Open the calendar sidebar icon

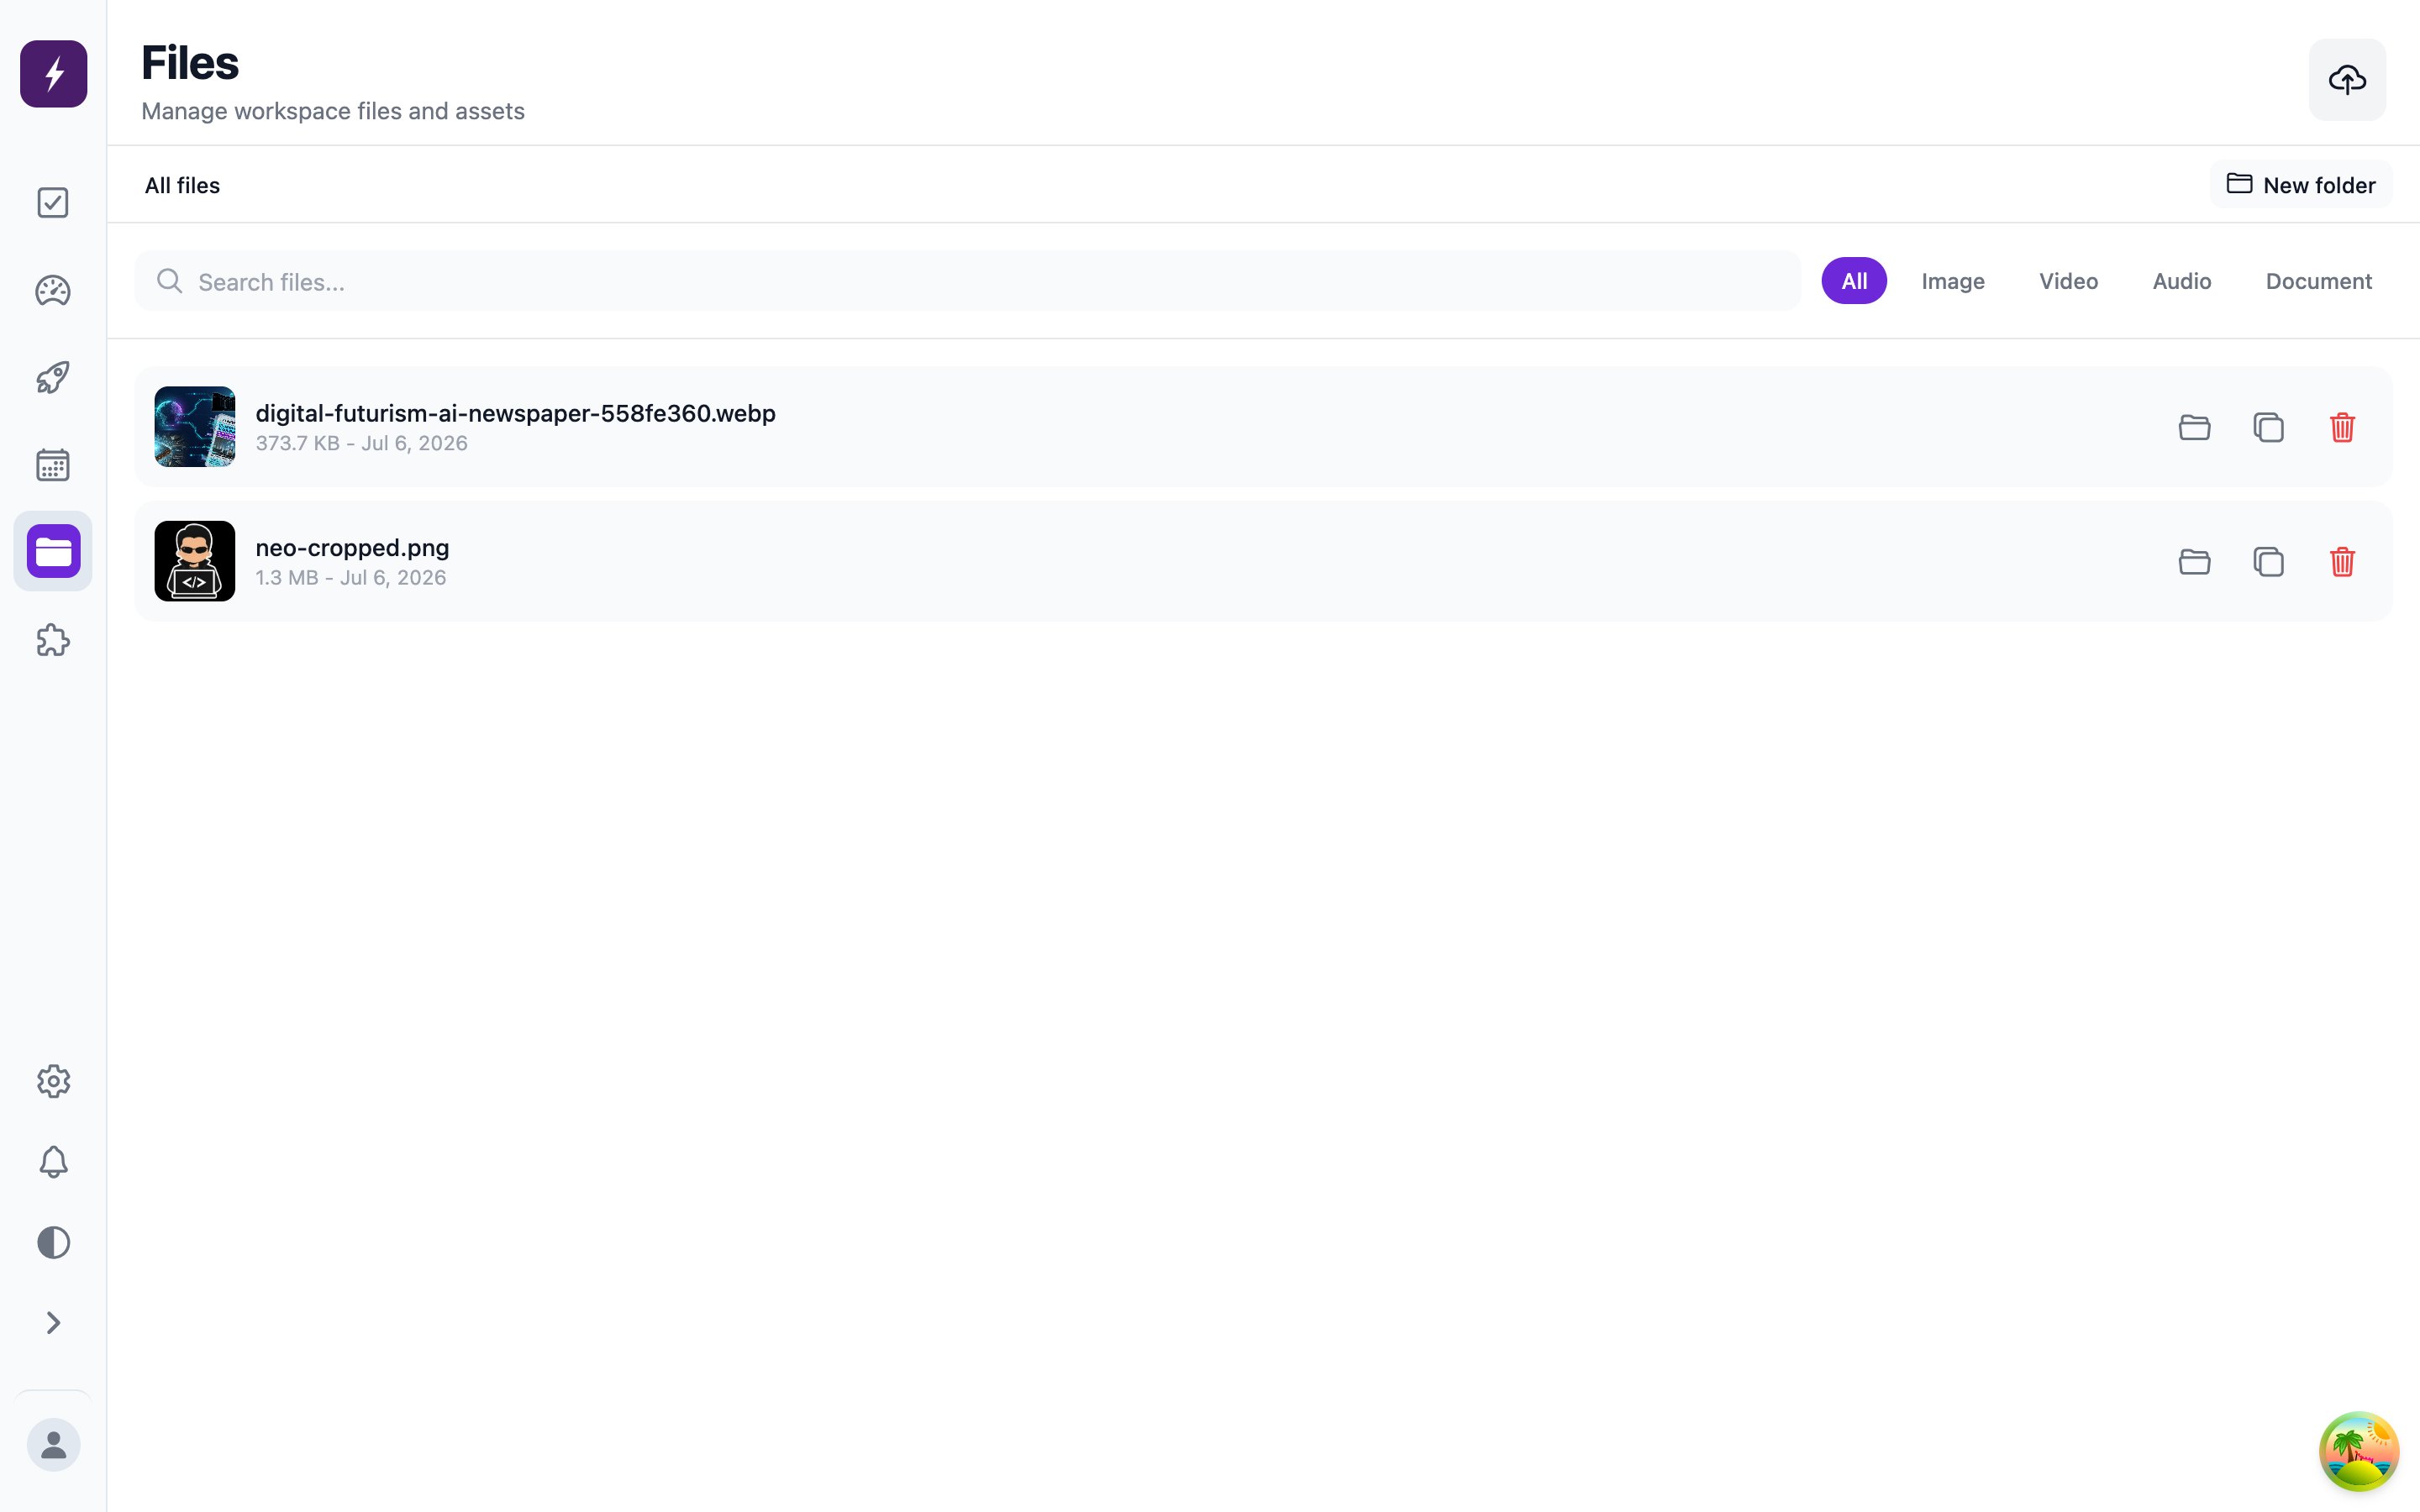click(53, 465)
